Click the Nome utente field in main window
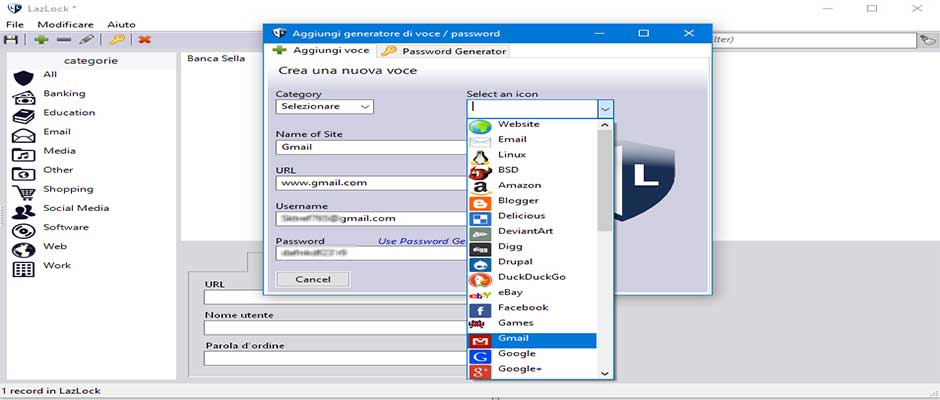 335,327
